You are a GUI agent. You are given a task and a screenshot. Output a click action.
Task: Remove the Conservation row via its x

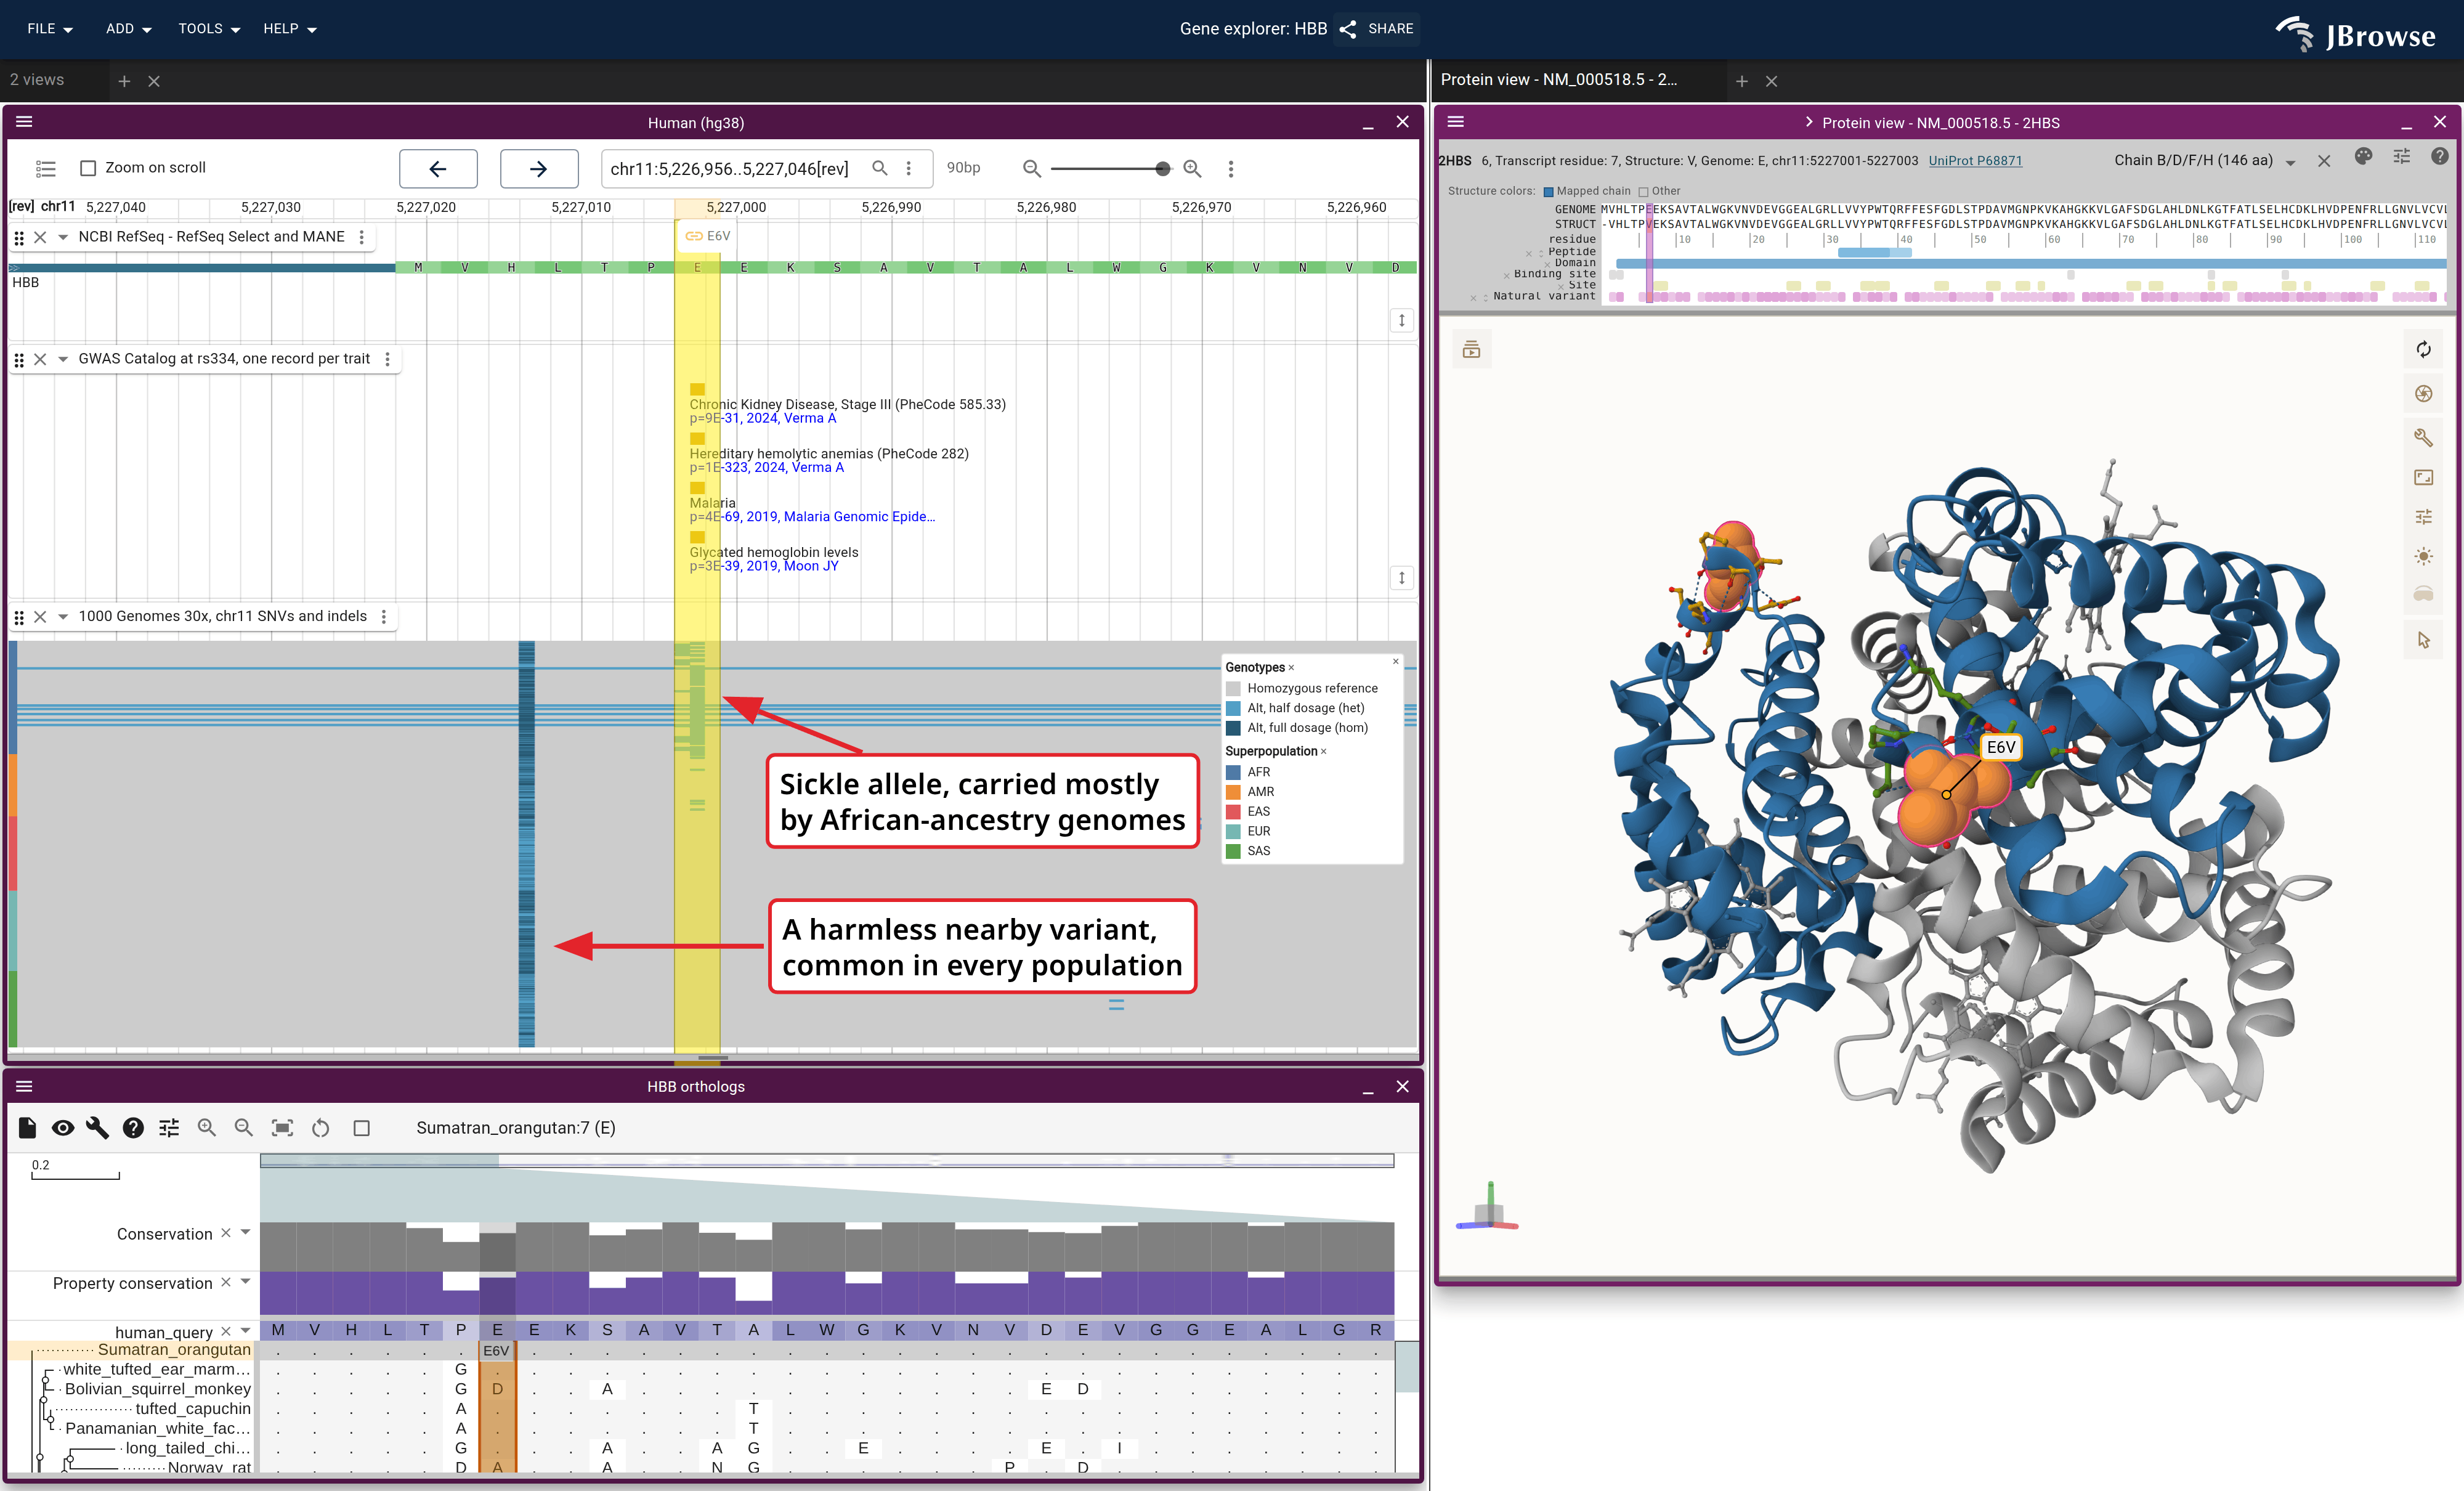point(226,1233)
